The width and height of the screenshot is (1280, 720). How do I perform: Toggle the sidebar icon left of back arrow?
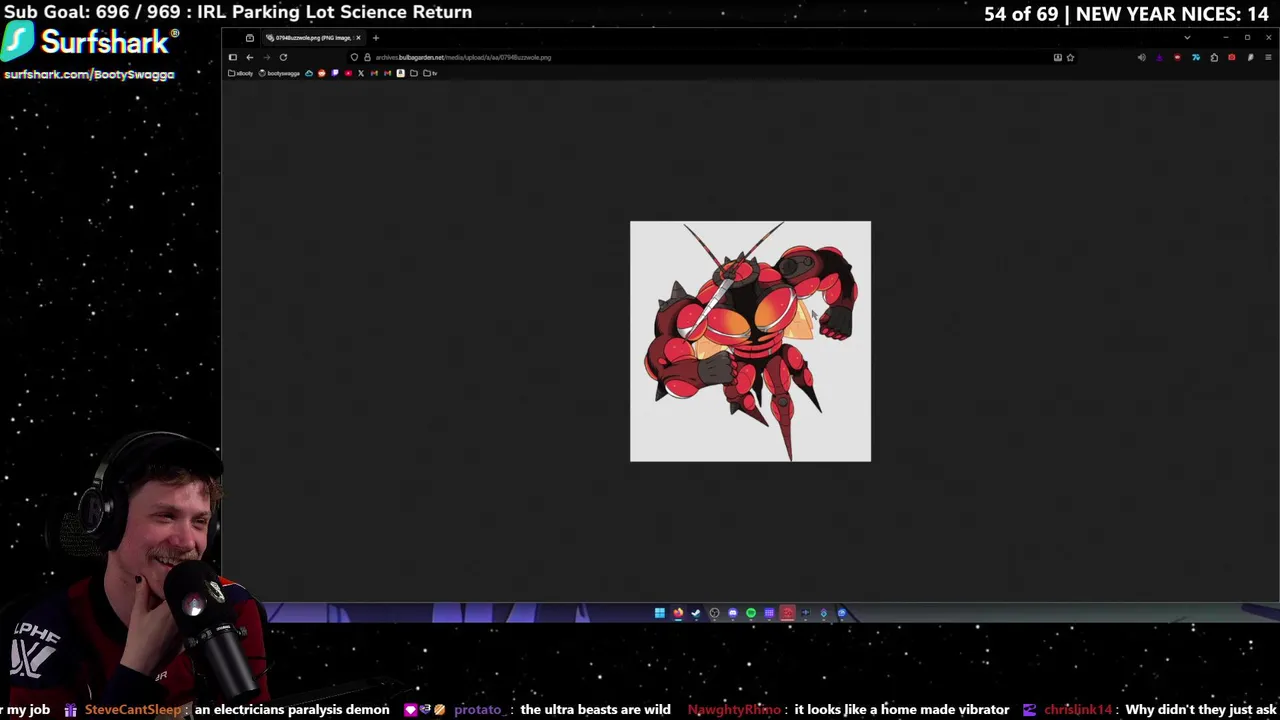pyautogui.click(x=233, y=57)
